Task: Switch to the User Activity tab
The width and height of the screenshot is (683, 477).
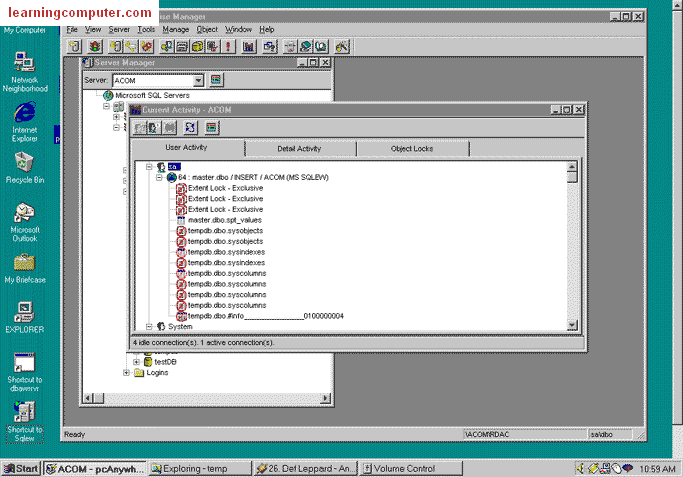Action: [186, 148]
